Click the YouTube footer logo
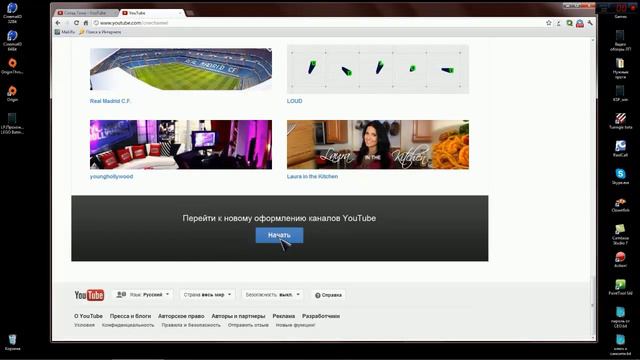Image resolution: width=640 pixels, height=360 pixels. pos(89,295)
